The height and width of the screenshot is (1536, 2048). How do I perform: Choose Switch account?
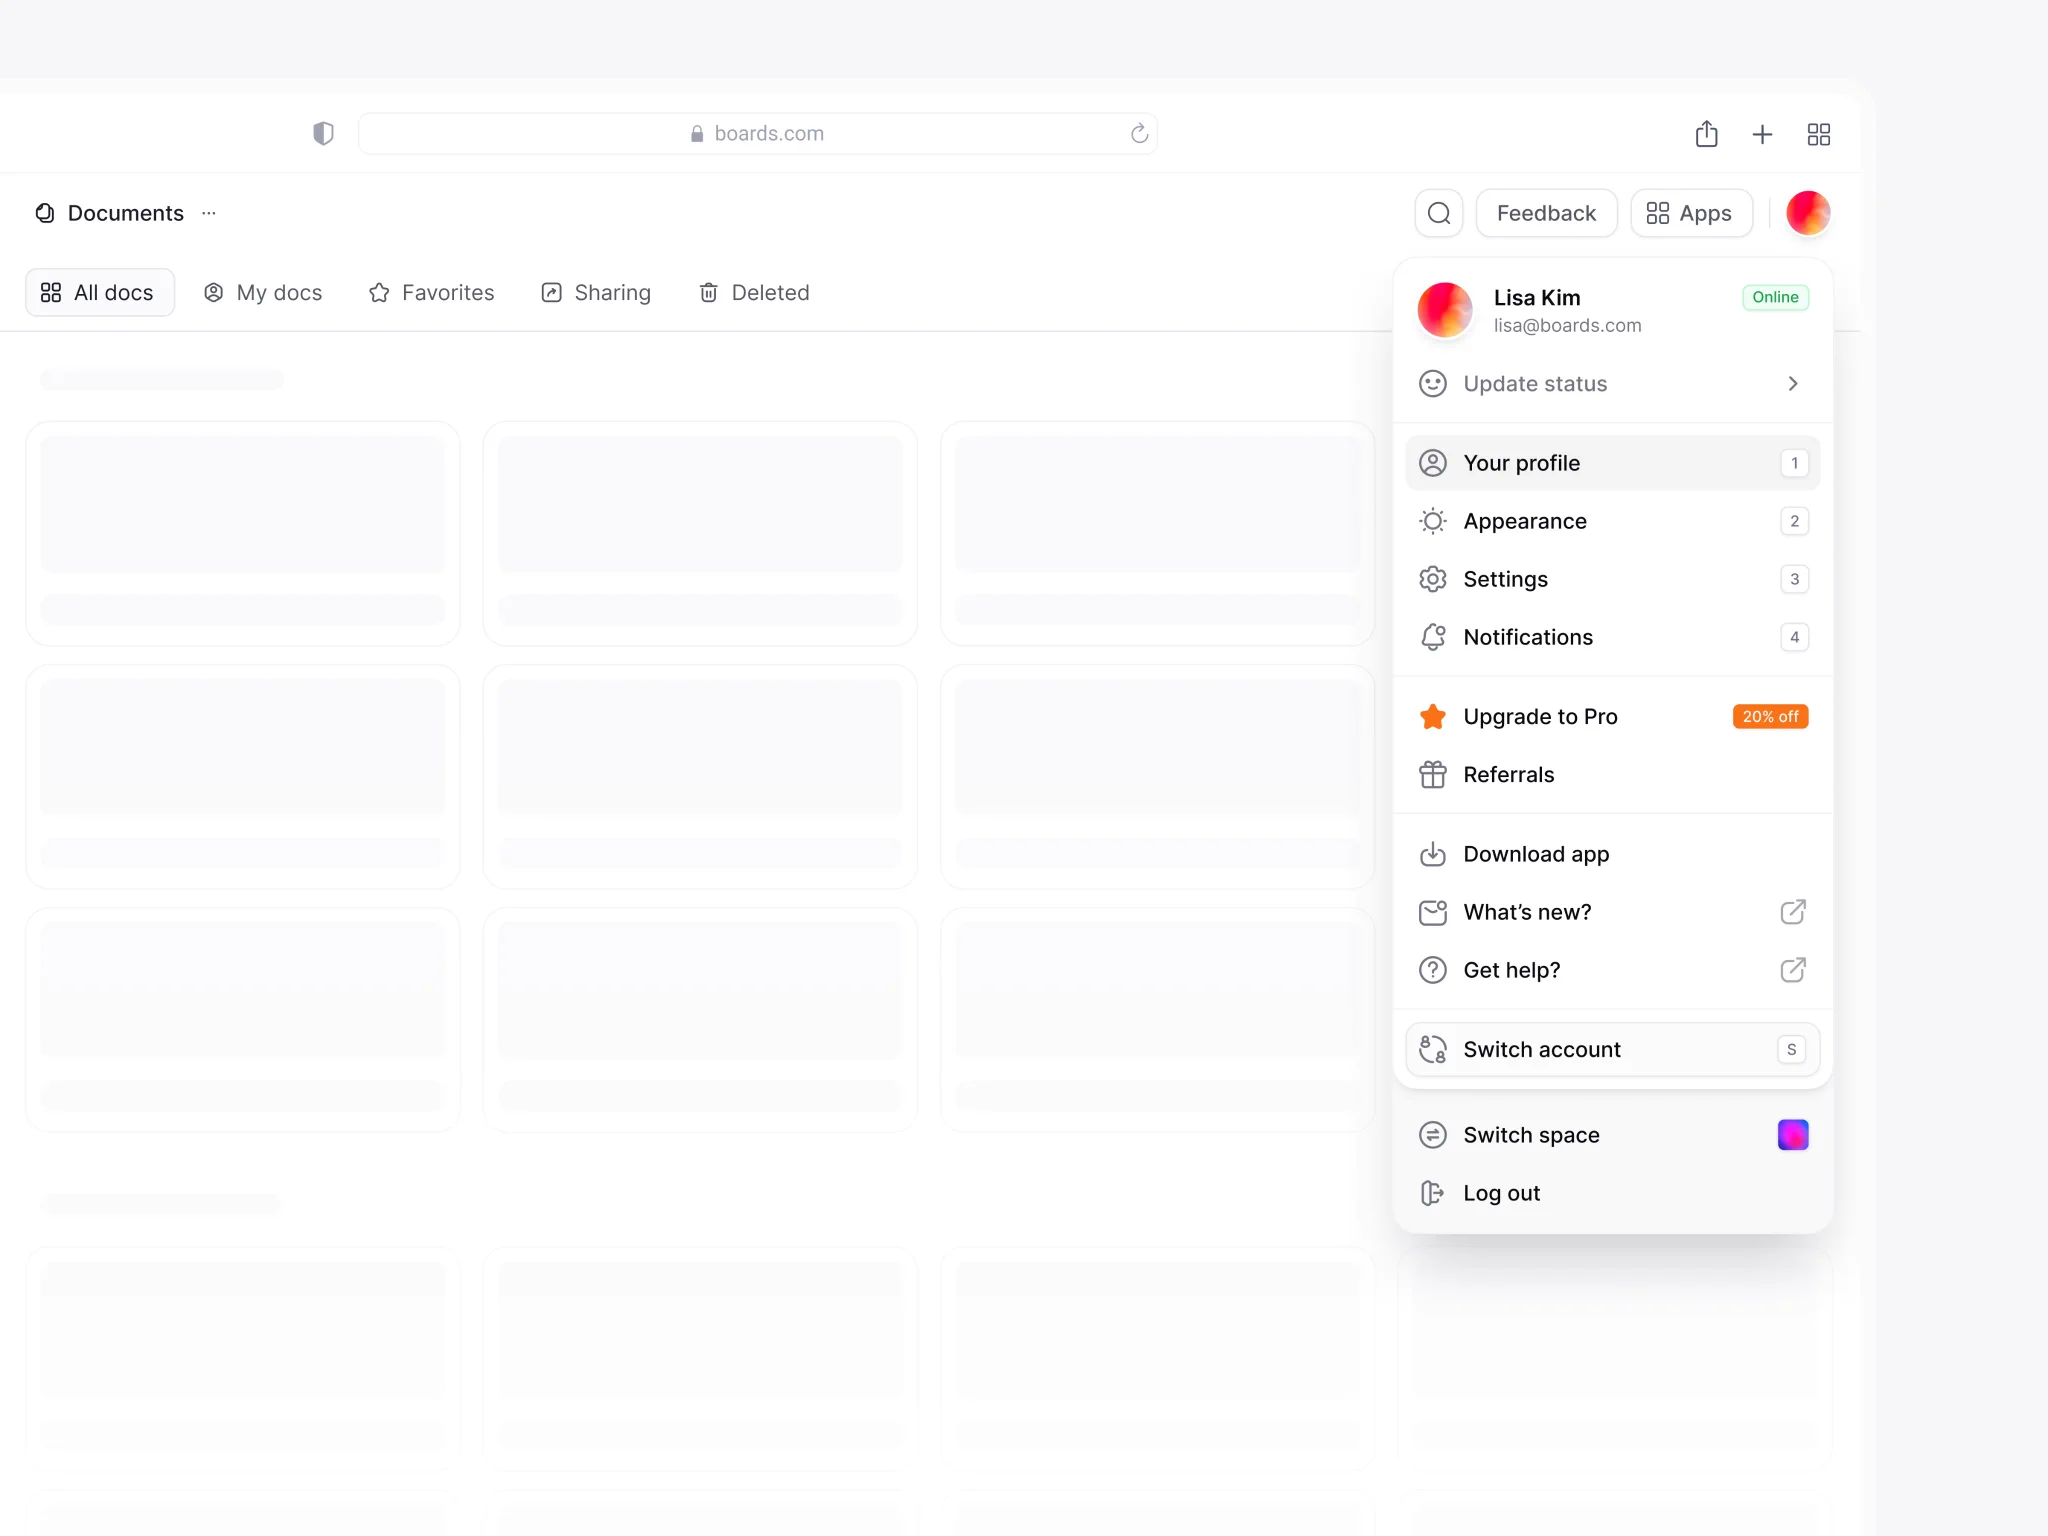1612,1049
